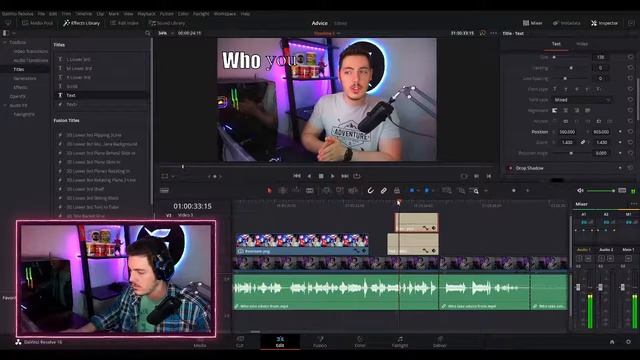Toggle the Linked Selection chain icon
This screenshot has width=640, height=360.
[384, 191]
